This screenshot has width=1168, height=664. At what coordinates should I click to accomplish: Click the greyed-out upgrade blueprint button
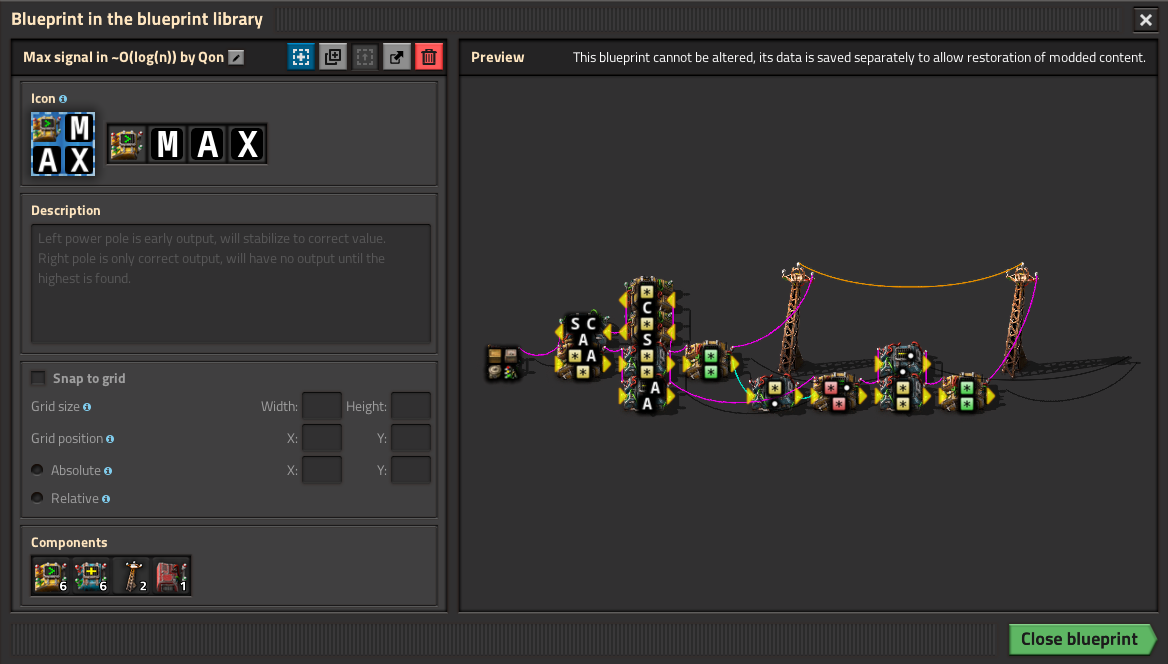click(x=365, y=57)
